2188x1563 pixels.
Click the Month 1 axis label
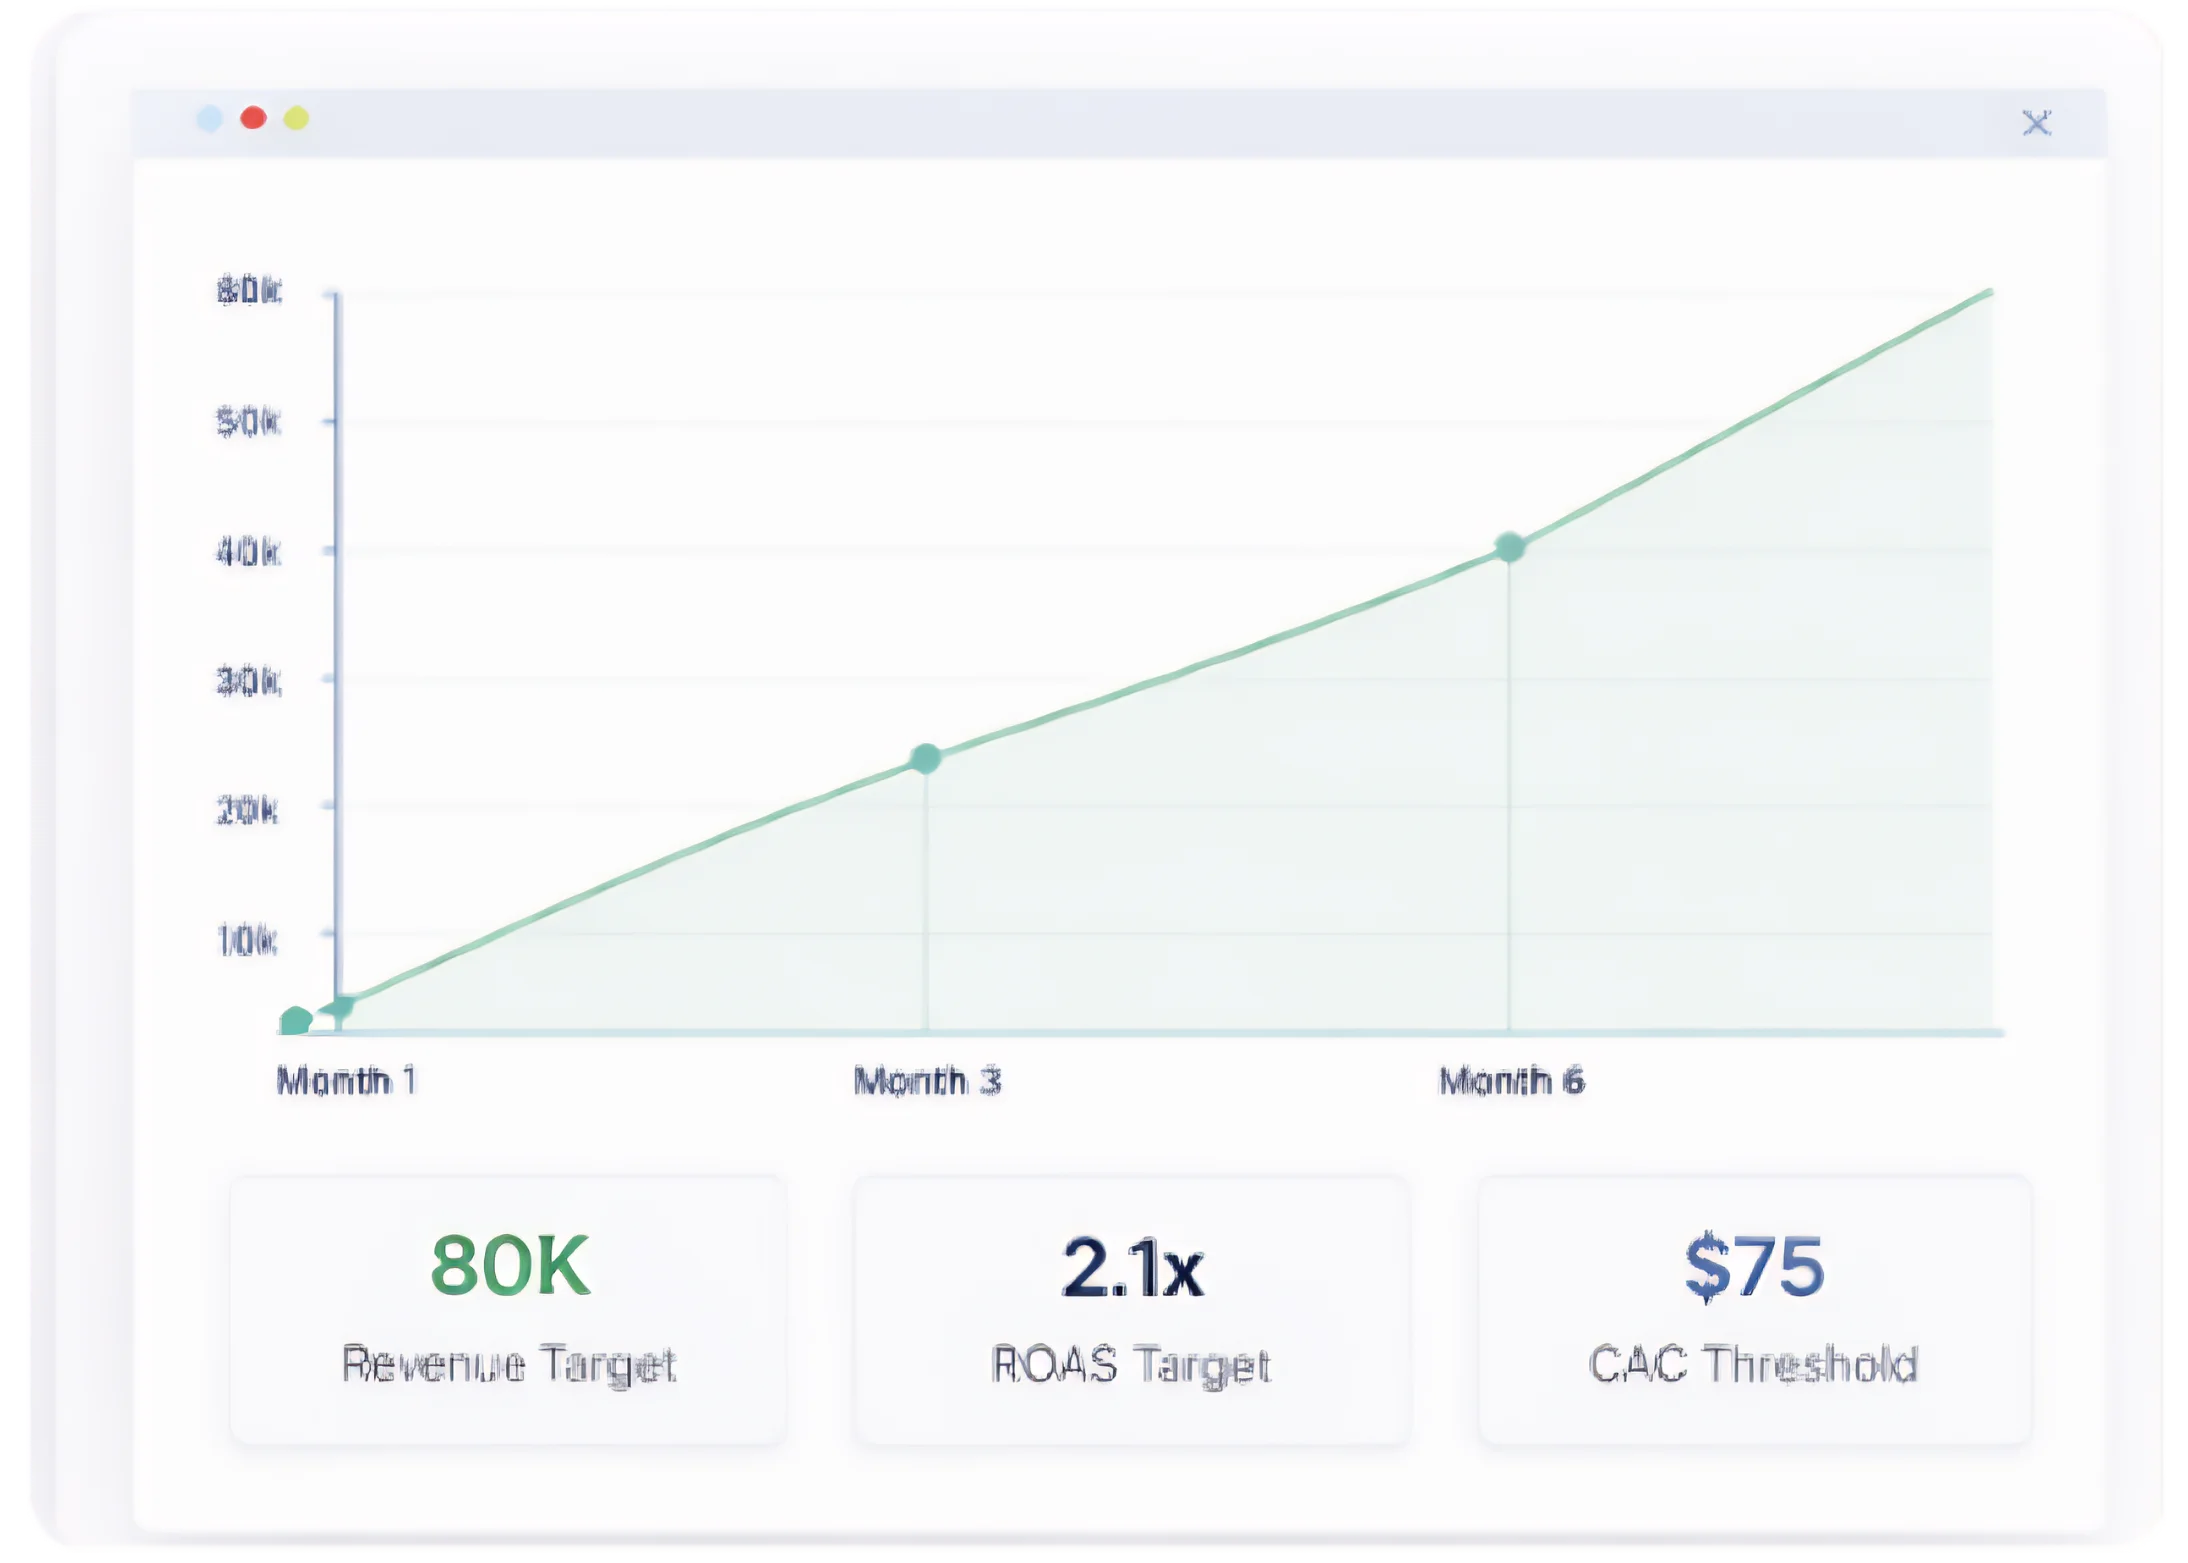pos(346,1081)
